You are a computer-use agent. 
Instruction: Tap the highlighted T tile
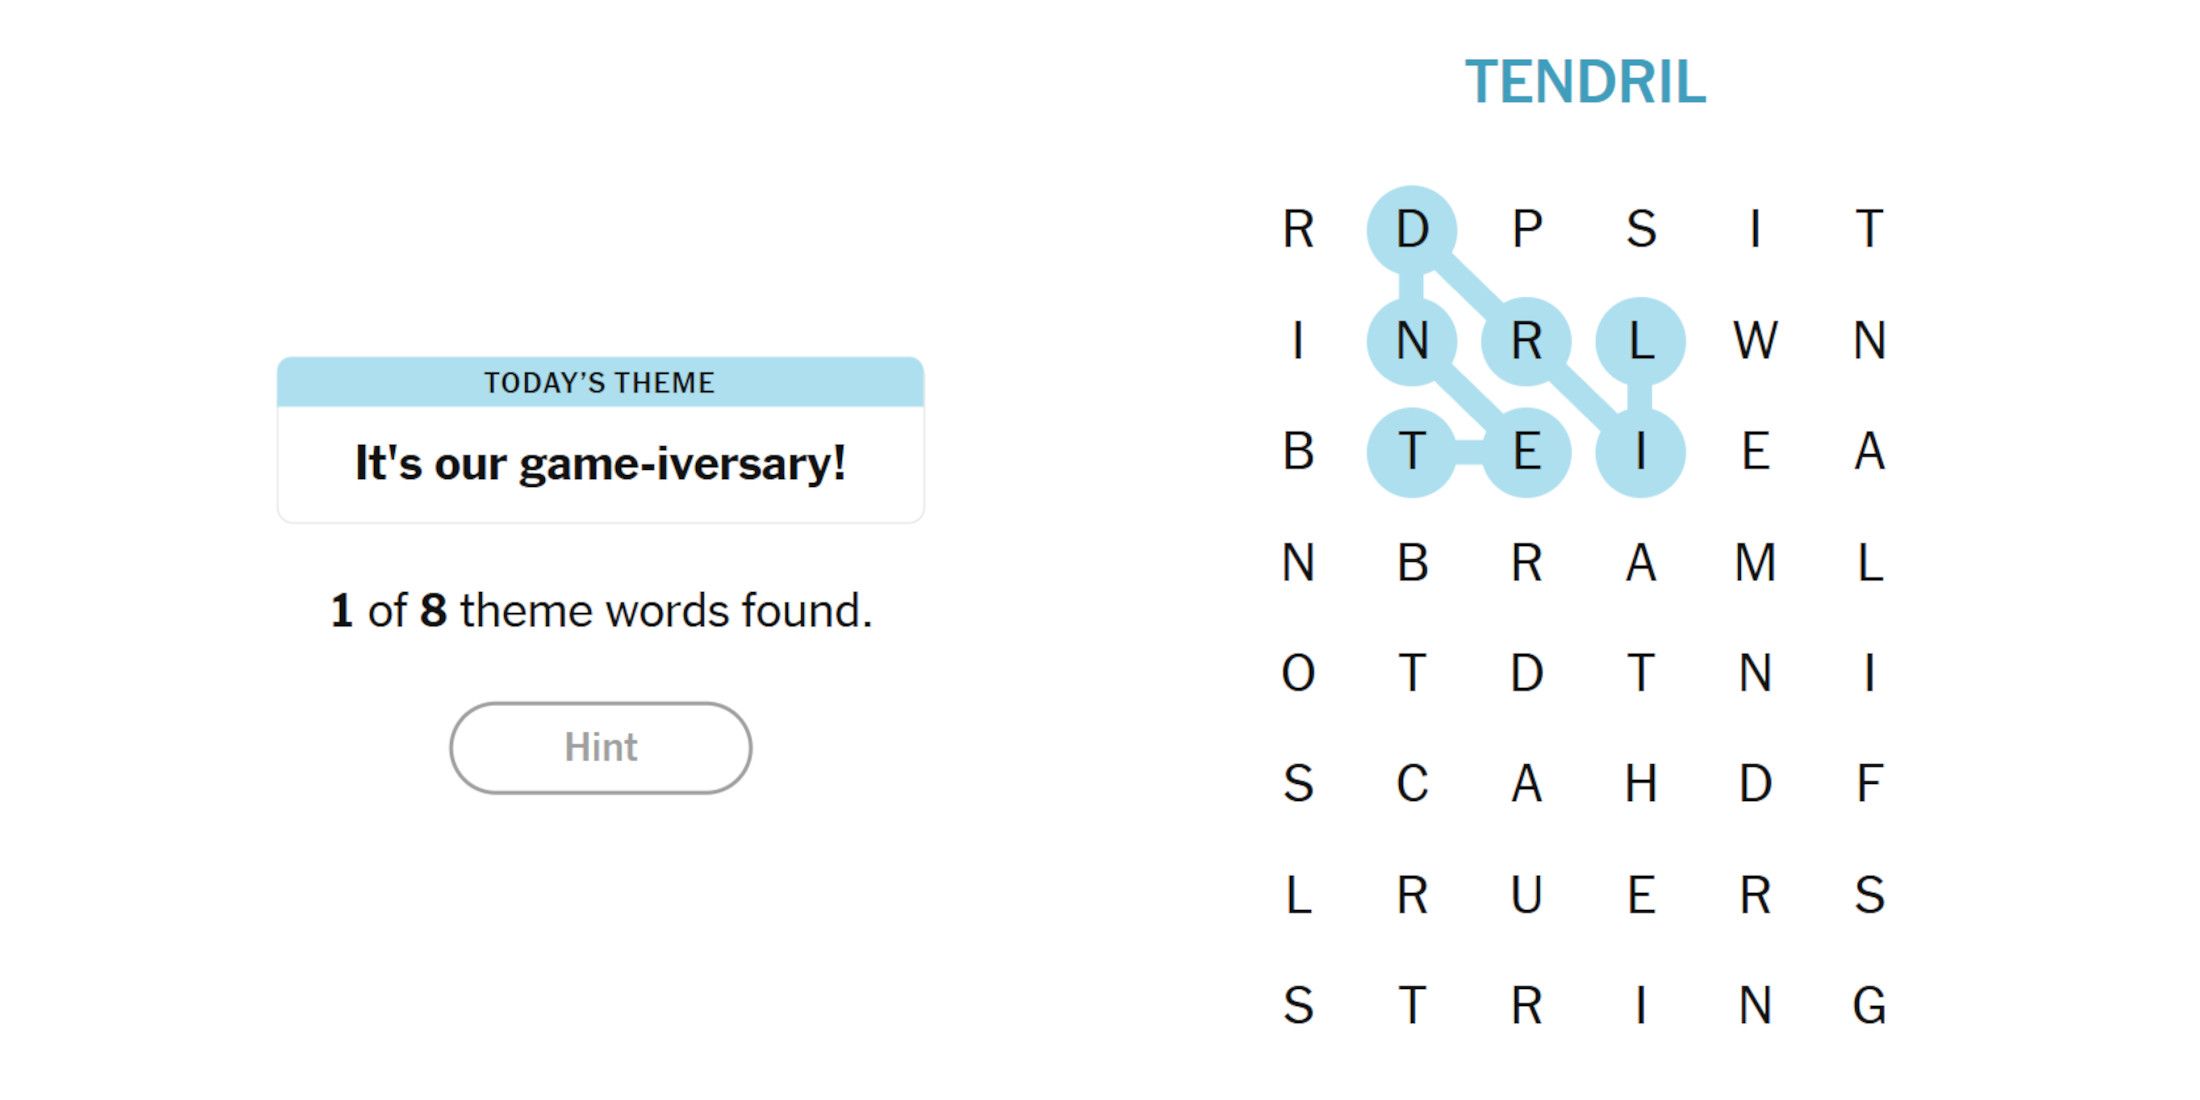click(x=1412, y=452)
